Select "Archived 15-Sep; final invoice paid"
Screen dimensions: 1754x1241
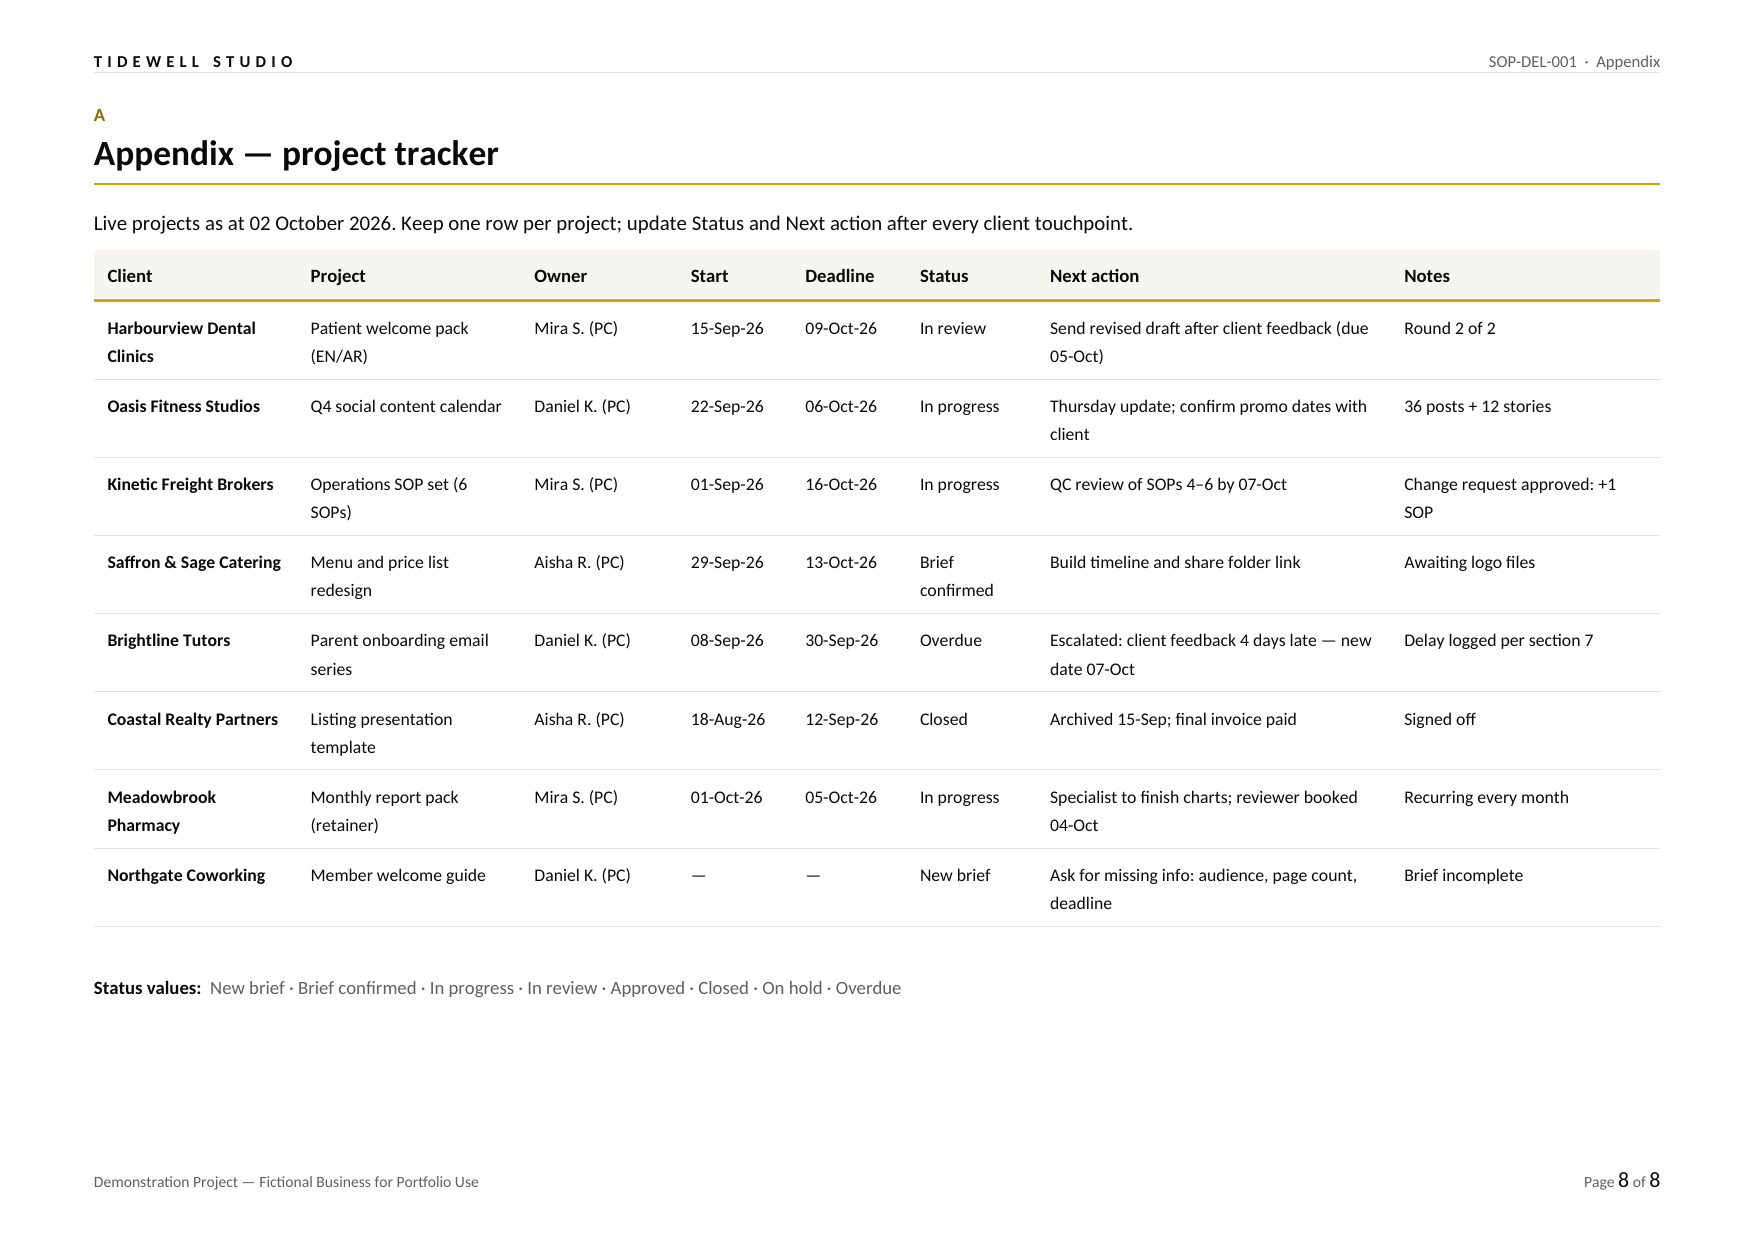(1173, 719)
